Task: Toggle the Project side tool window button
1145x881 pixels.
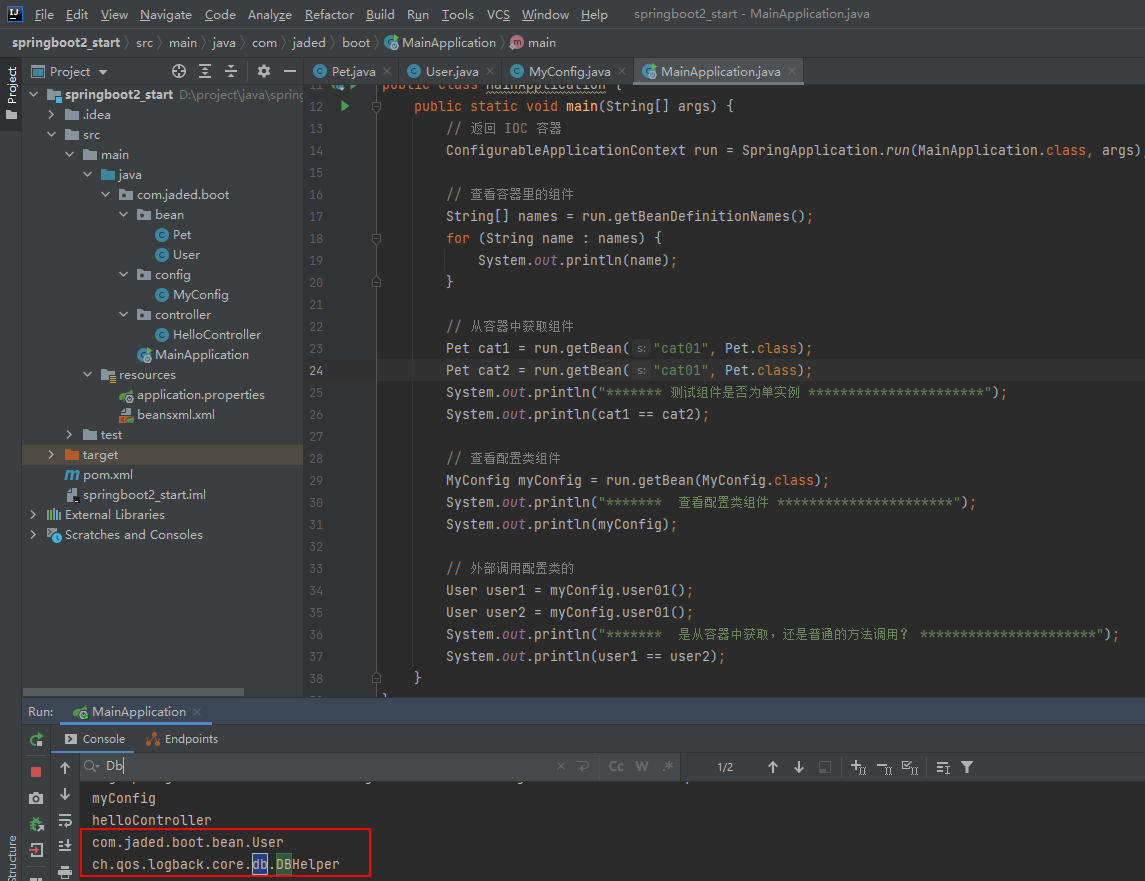Action: click(x=12, y=93)
